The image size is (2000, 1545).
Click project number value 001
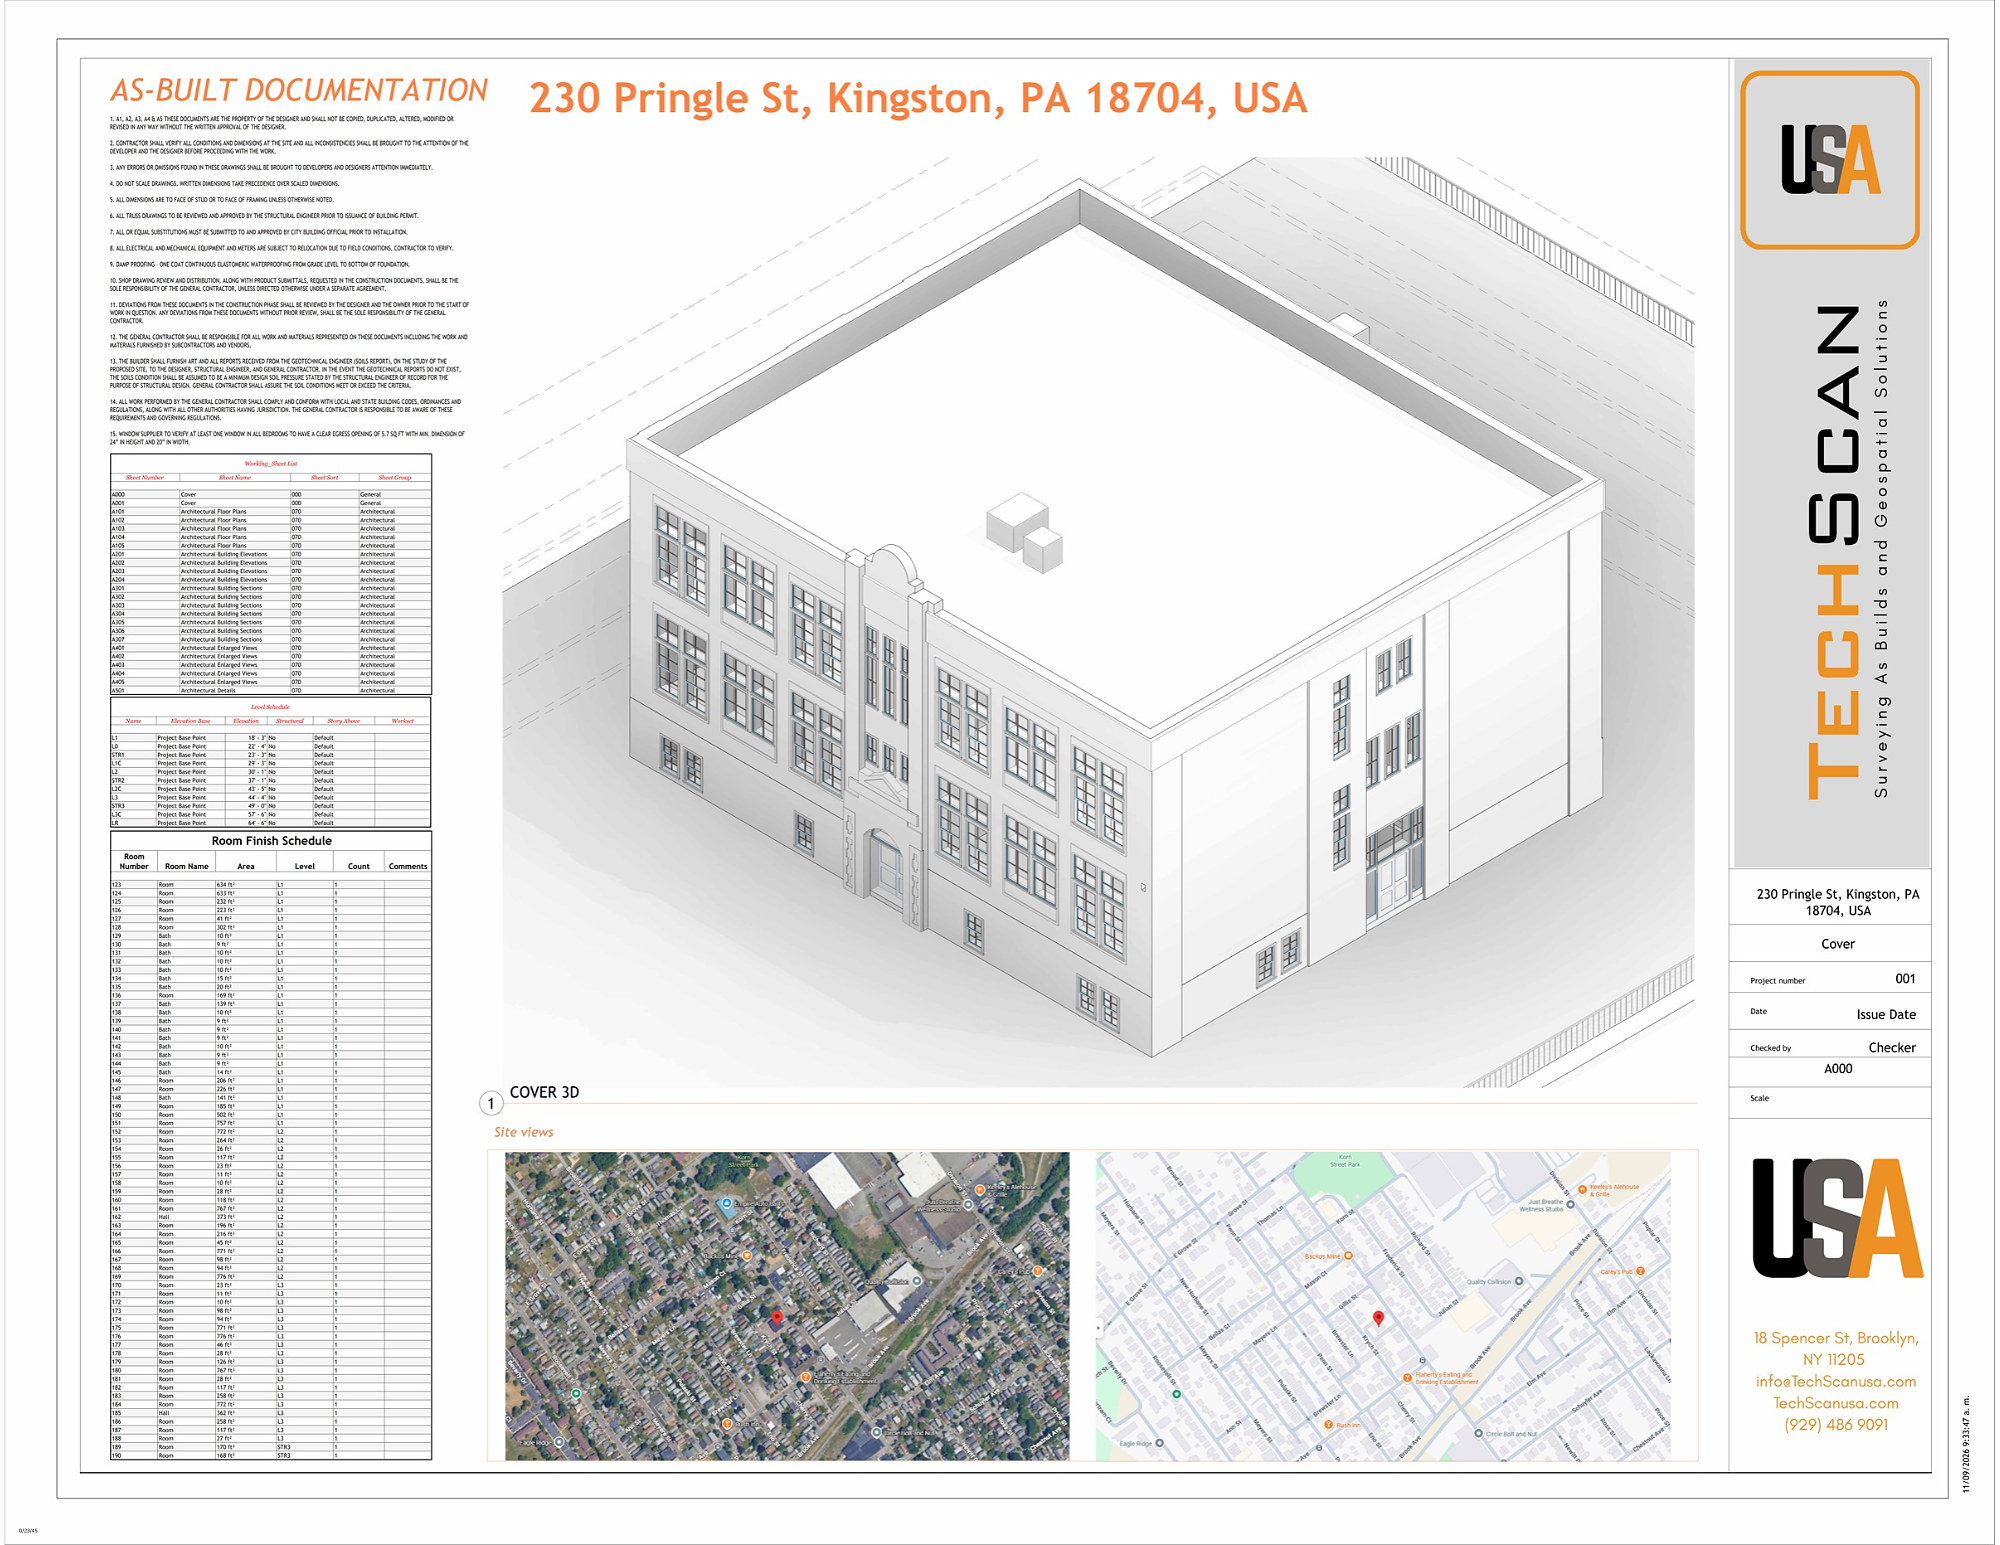coord(1905,979)
